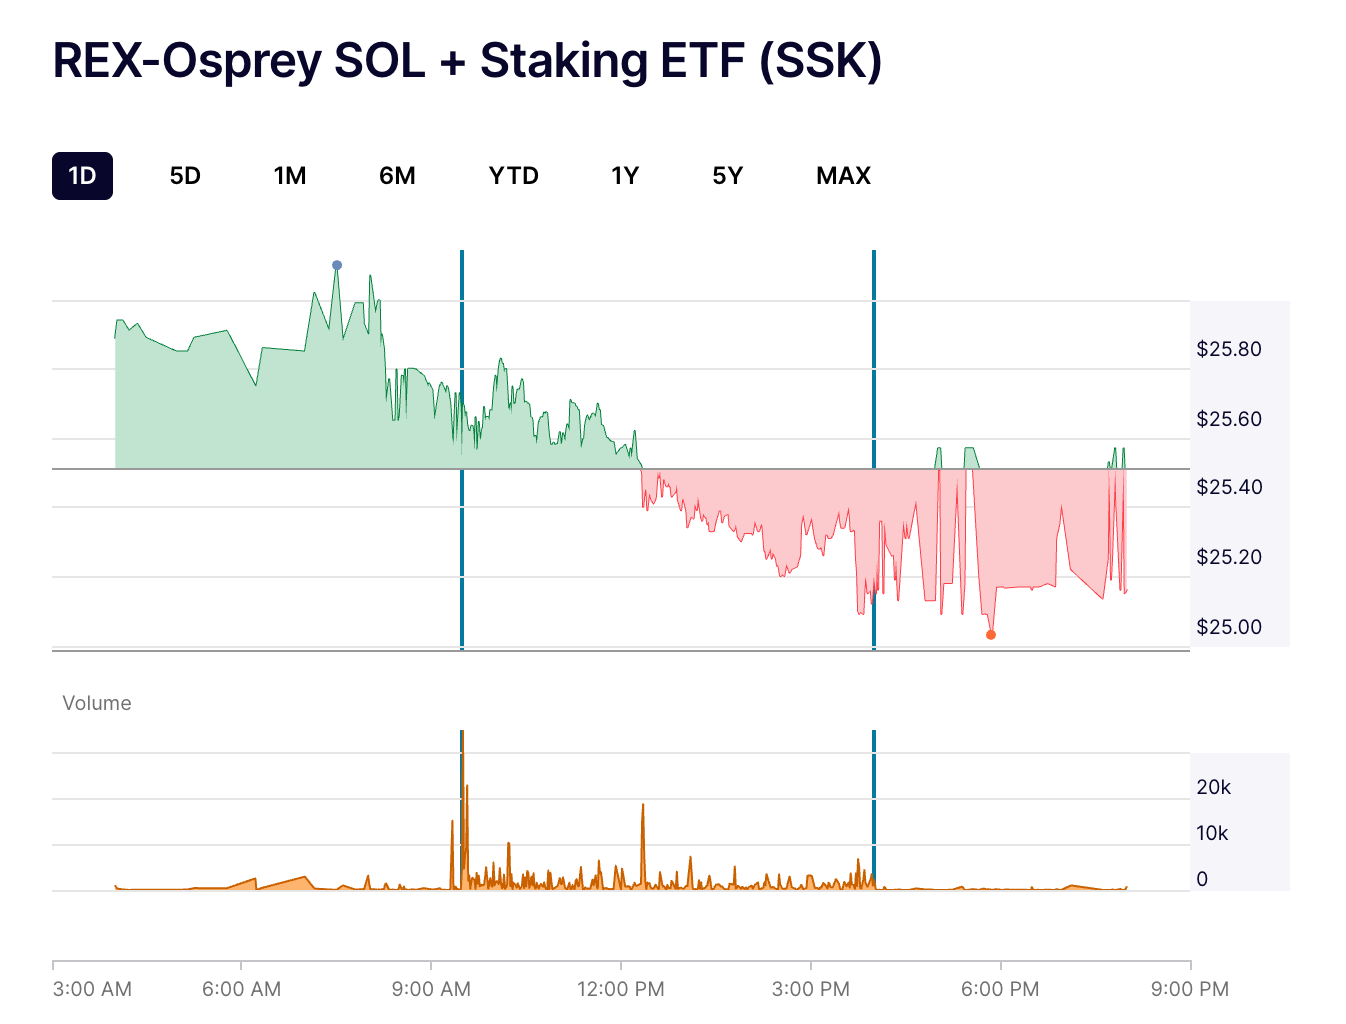Click the blue daily high point marker
This screenshot has height=1024, width=1346.
pos(337,265)
